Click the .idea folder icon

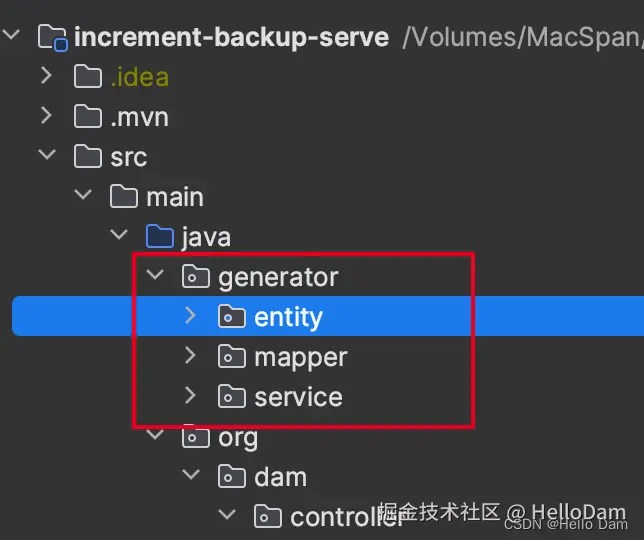[89, 77]
